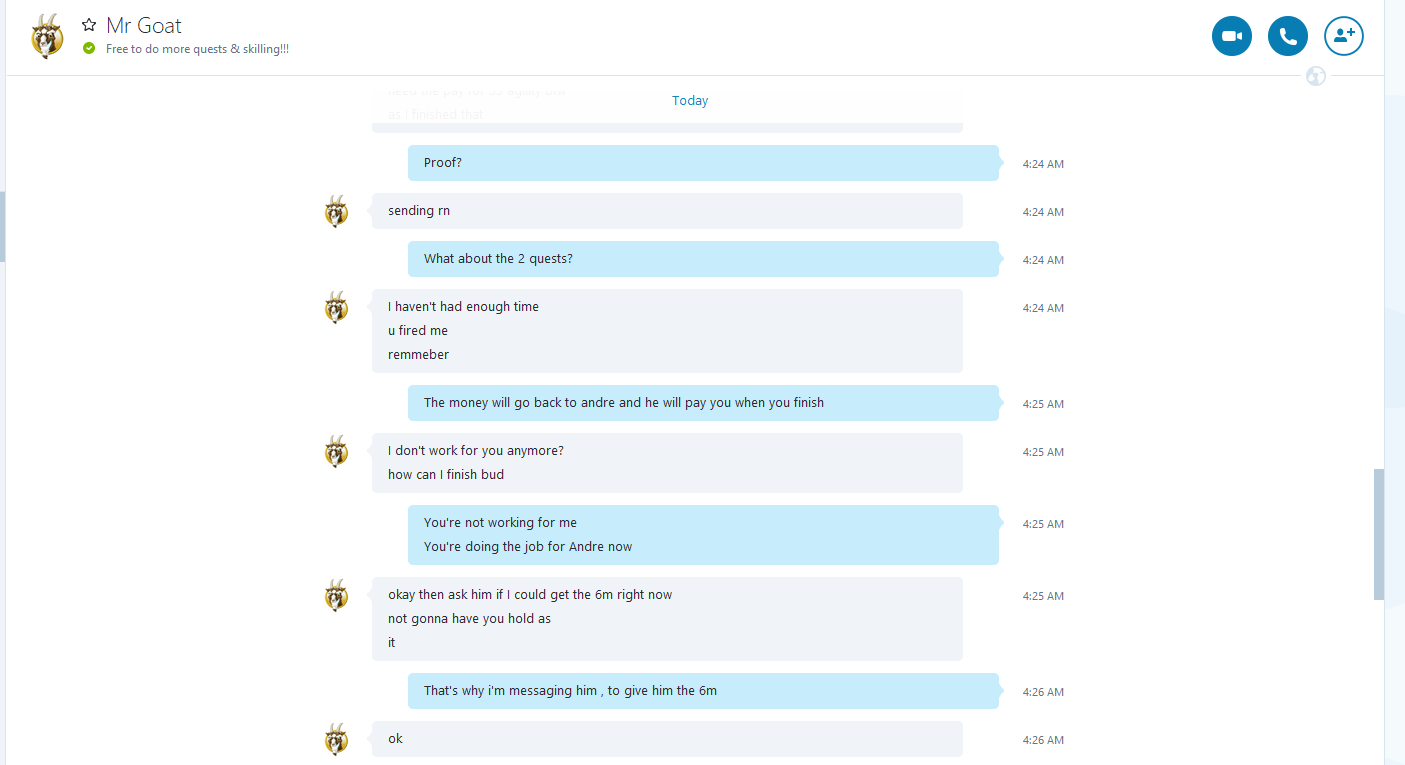Click the avatar next to "I haven't had enough time"
This screenshot has width=1405, height=765.
pos(336,307)
